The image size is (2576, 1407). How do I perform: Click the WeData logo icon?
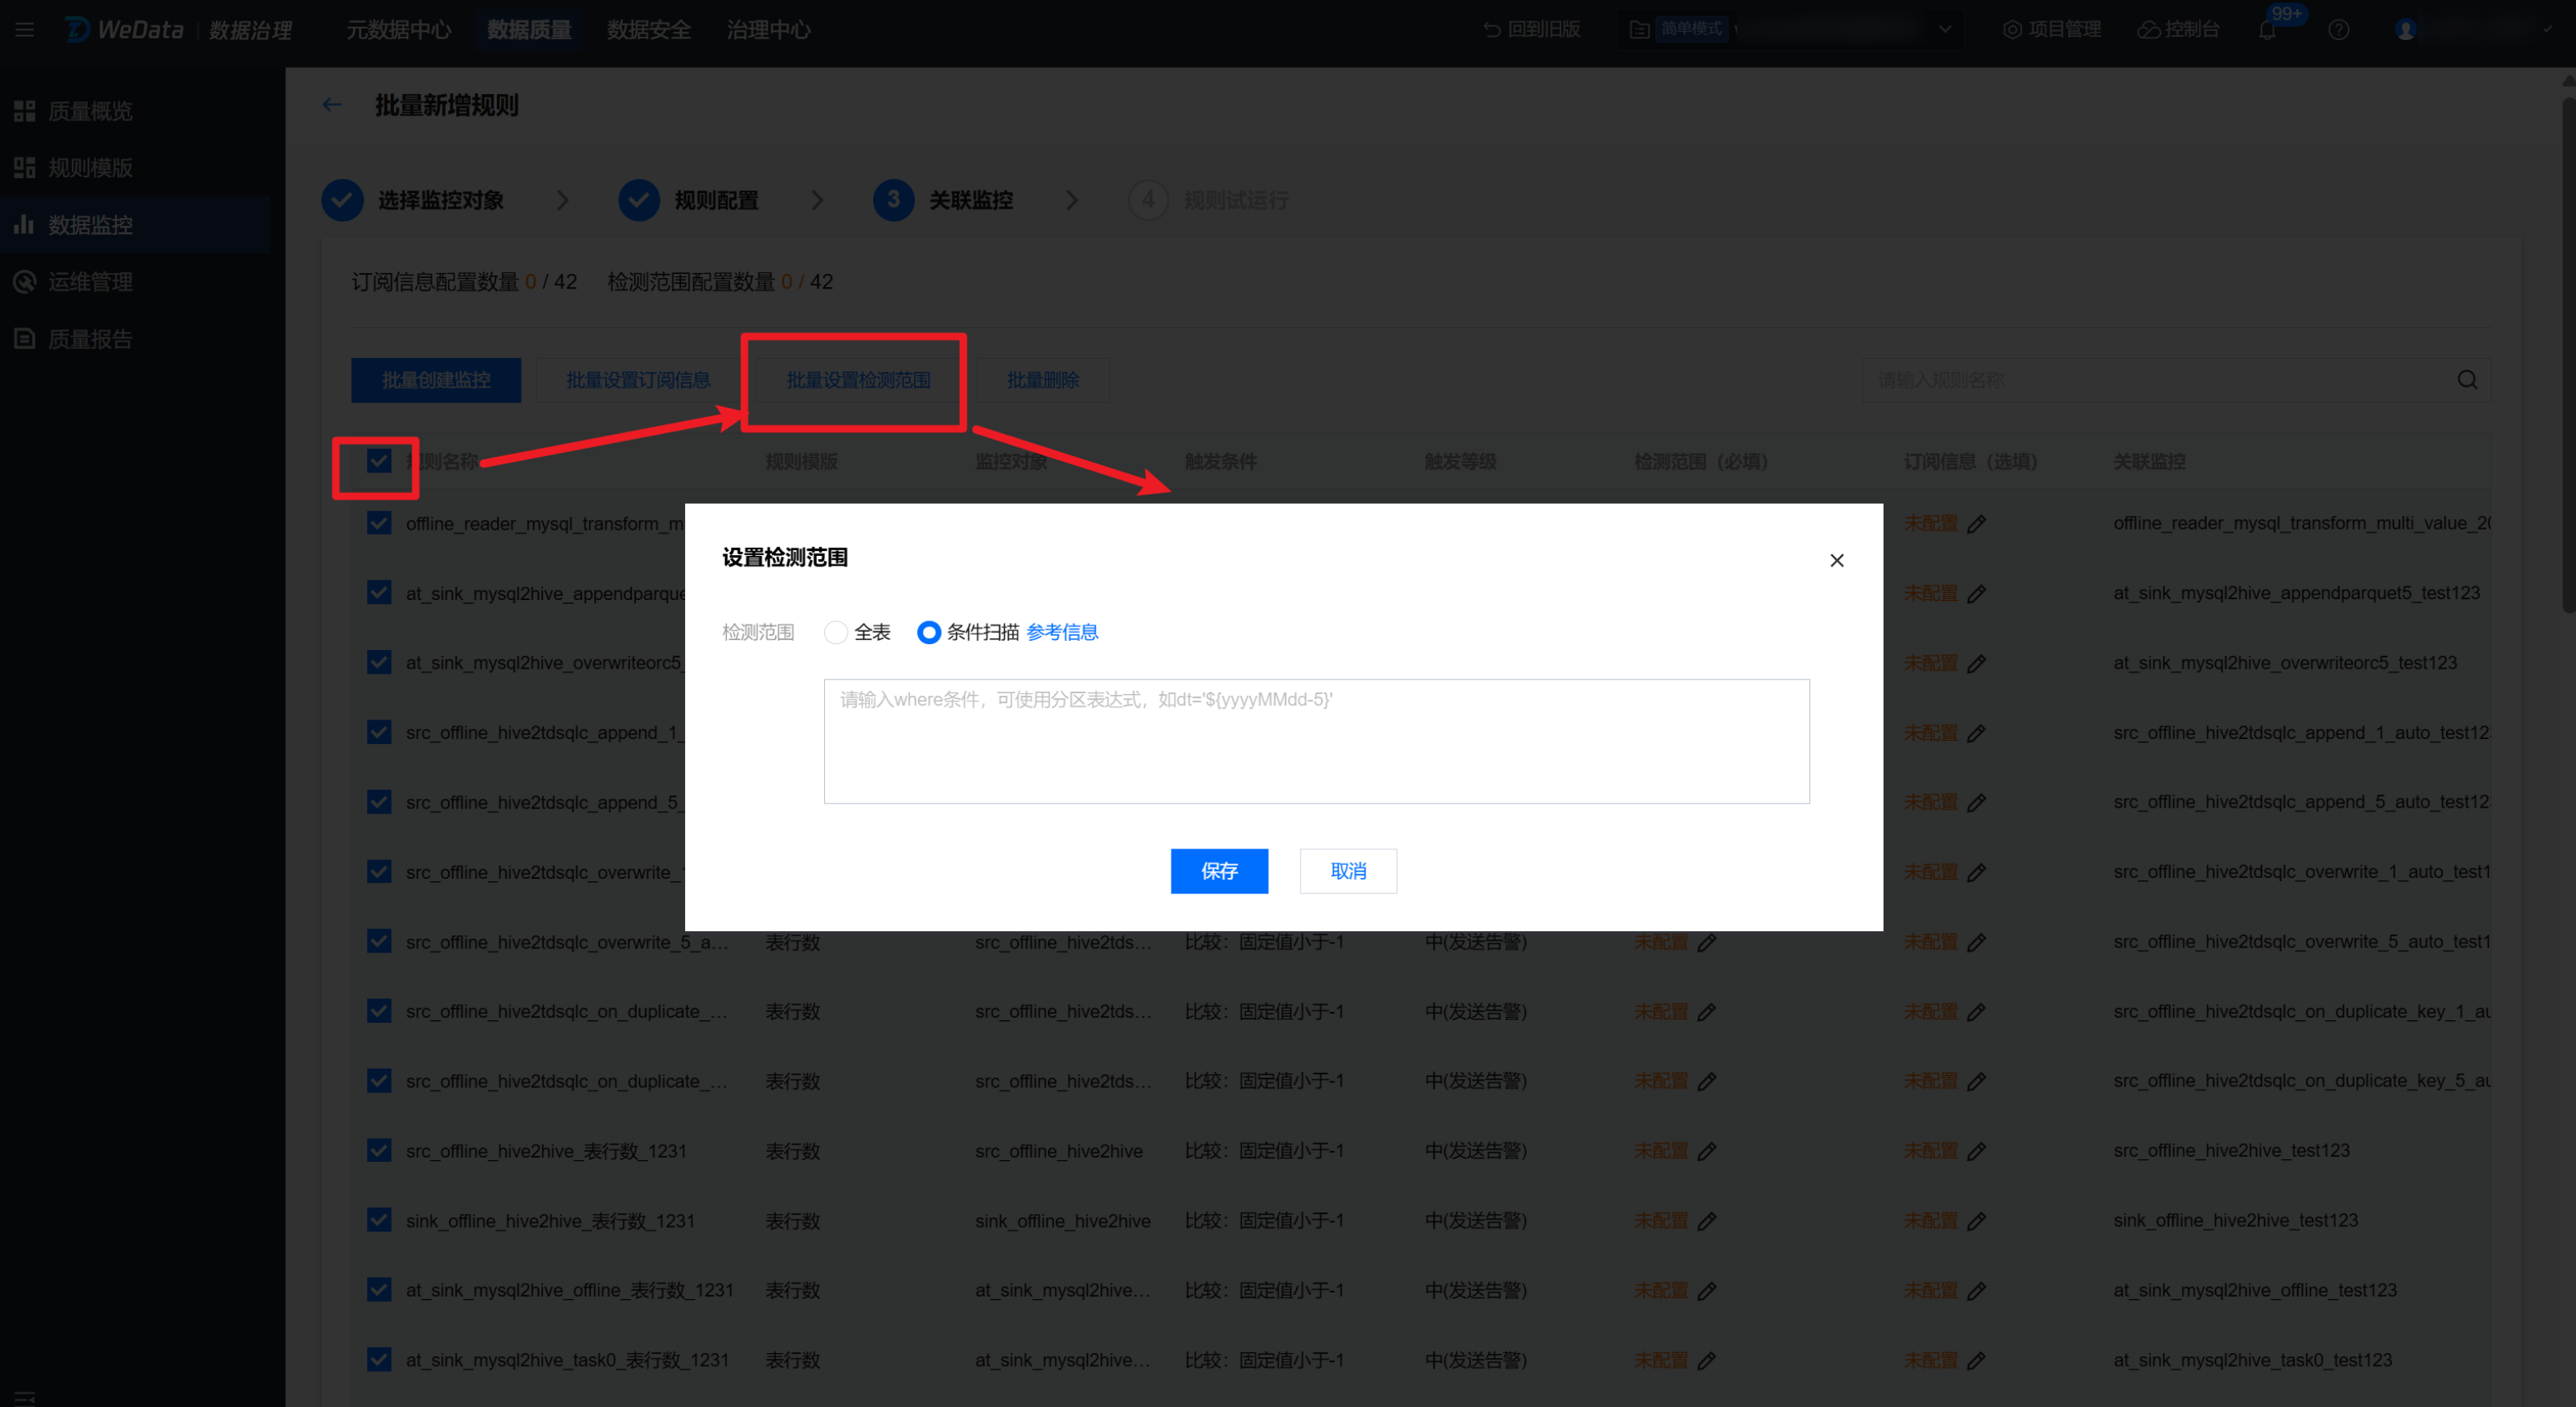[x=78, y=30]
